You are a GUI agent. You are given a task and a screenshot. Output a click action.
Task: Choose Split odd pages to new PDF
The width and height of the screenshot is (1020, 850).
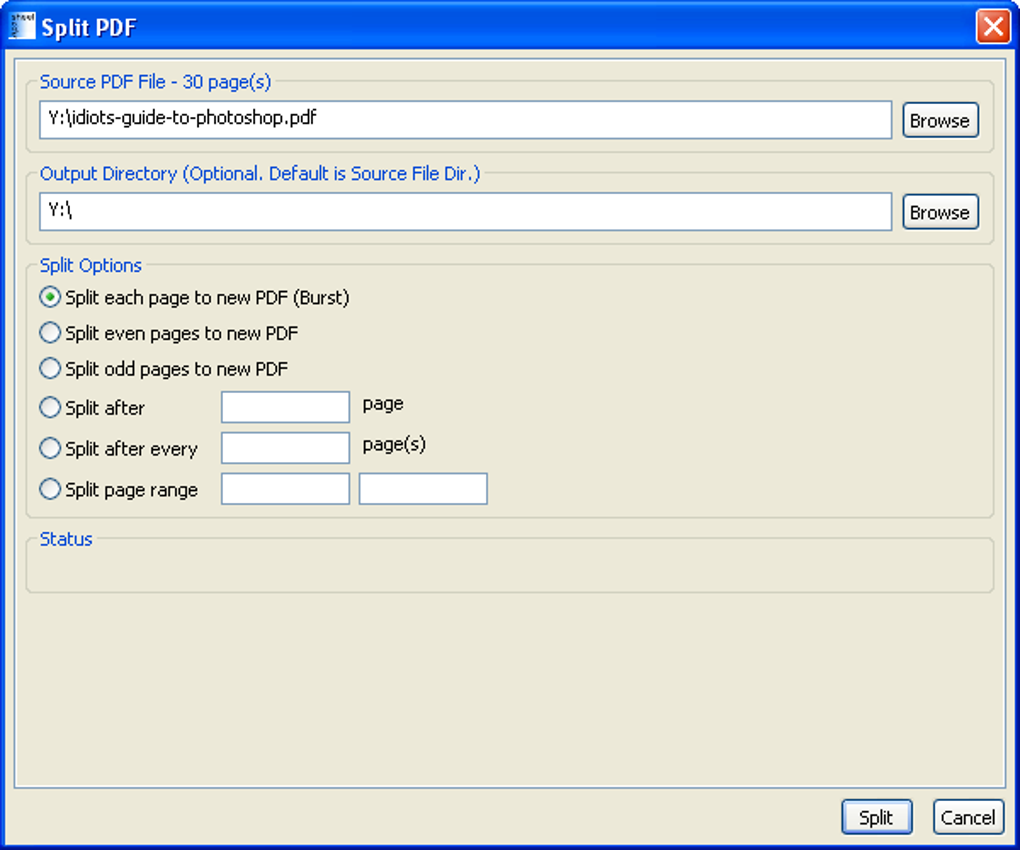click(50, 369)
